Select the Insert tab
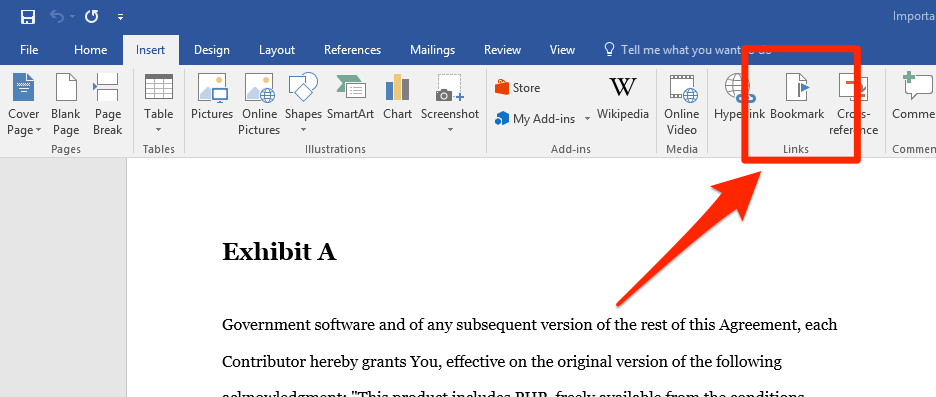 click(x=150, y=50)
